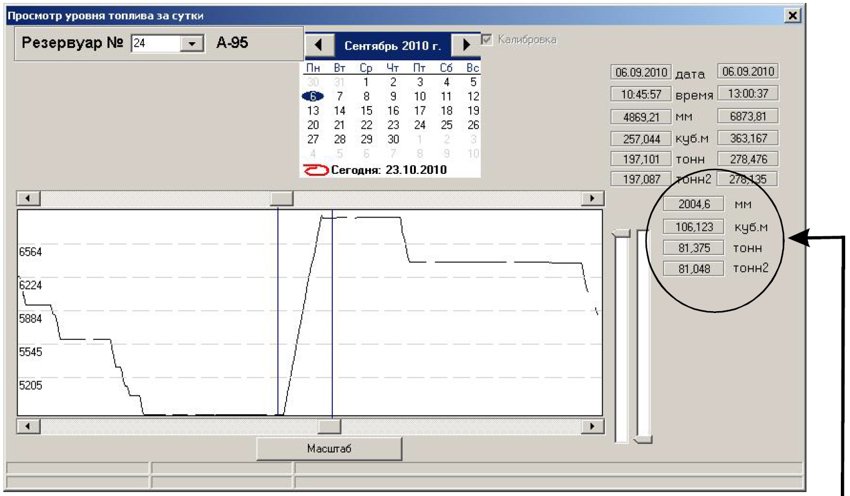Select September 15 in the calendar
This screenshot has width=850, height=496.
pyautogui.click(x=366, y=111)
